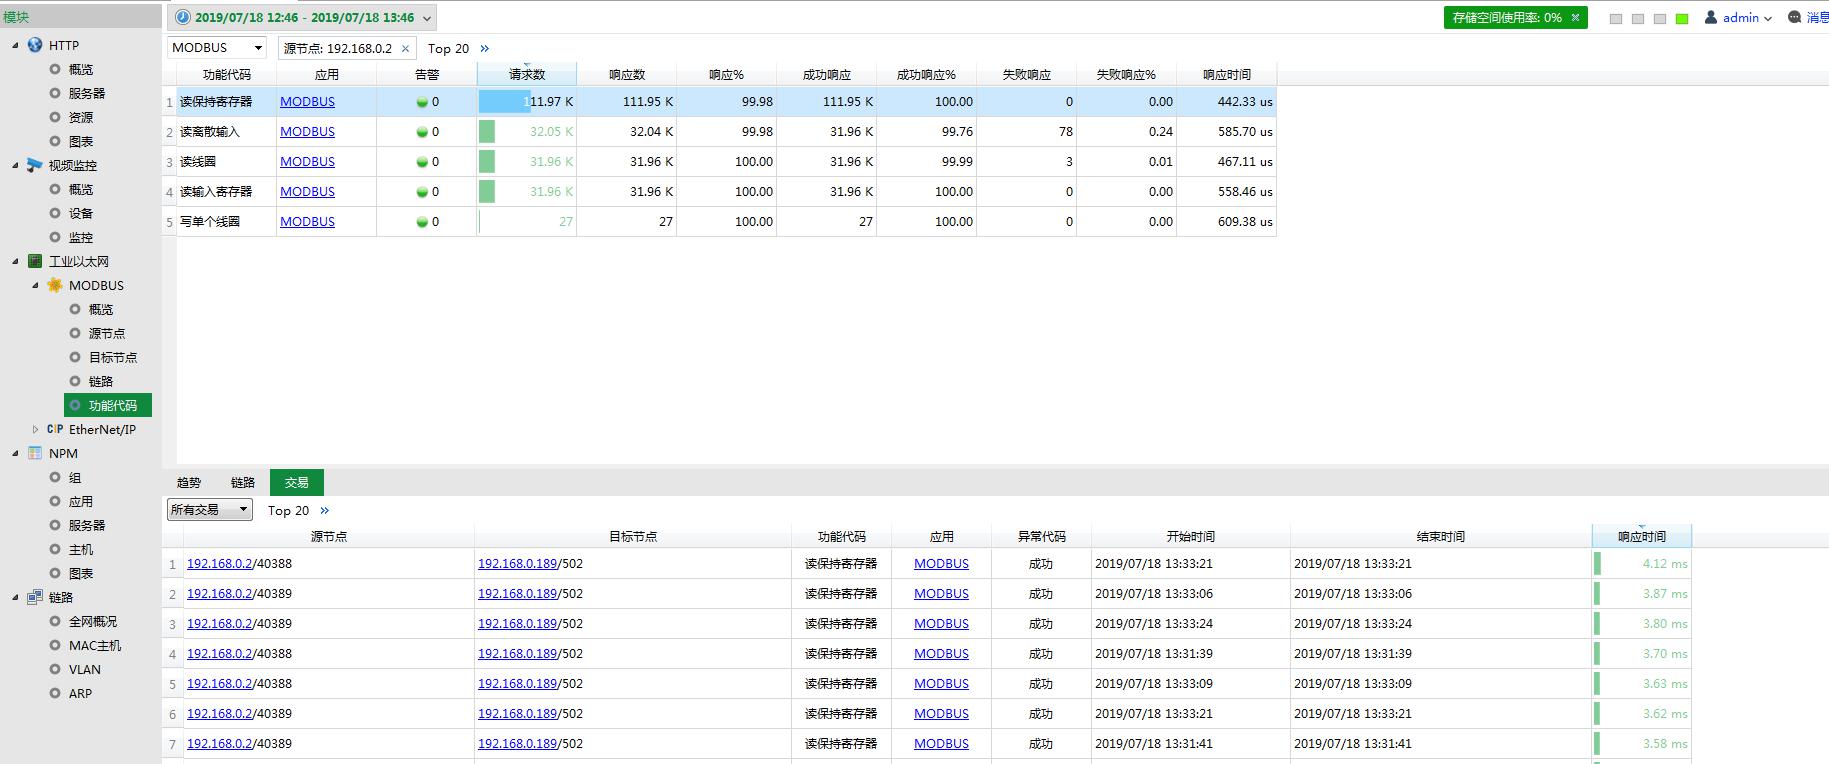Click the clock icon beside the time range
1829x764 pixels.
pos(183,17)
